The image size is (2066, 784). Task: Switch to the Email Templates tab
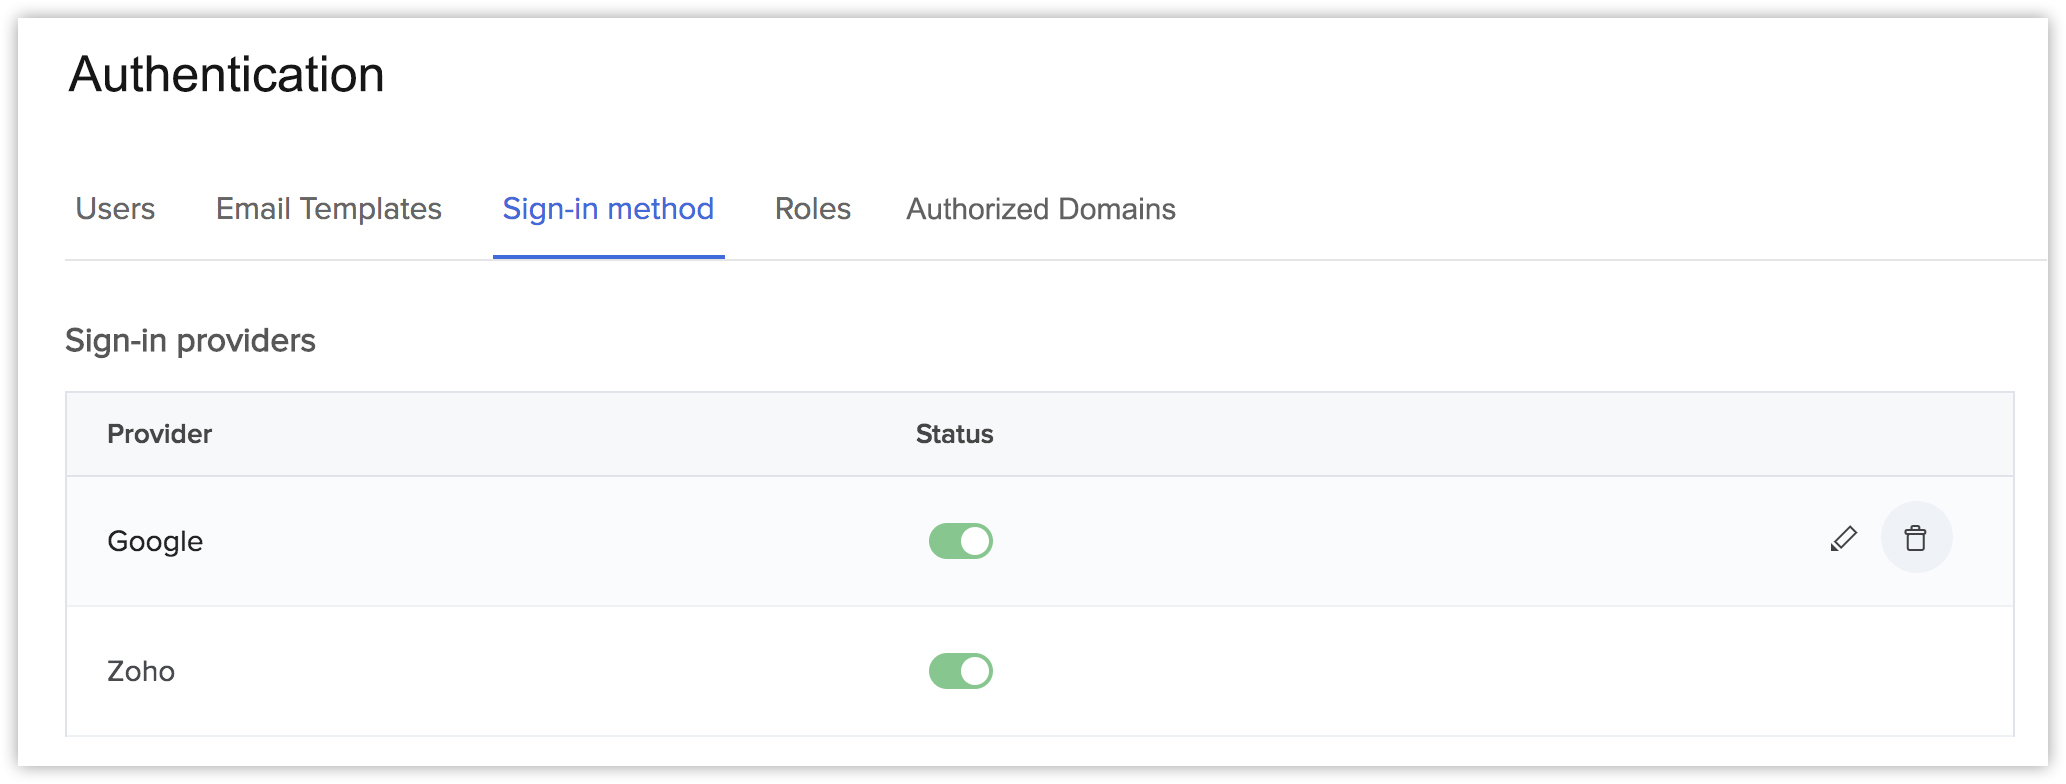328,209
